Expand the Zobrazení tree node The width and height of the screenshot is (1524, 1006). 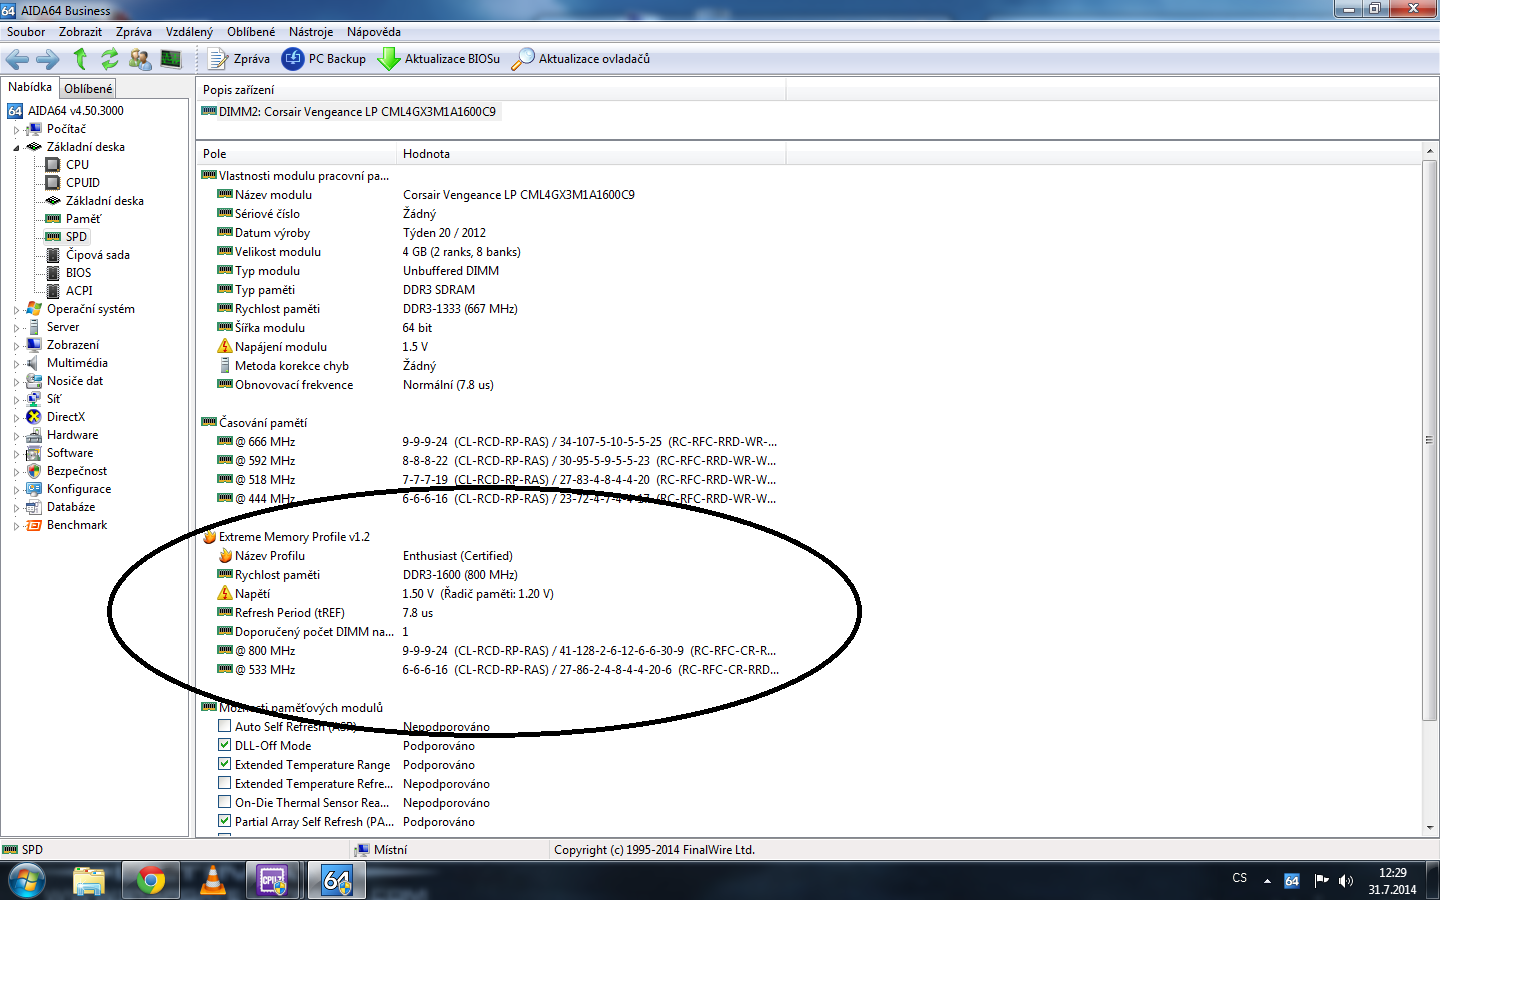click(16, 346)
